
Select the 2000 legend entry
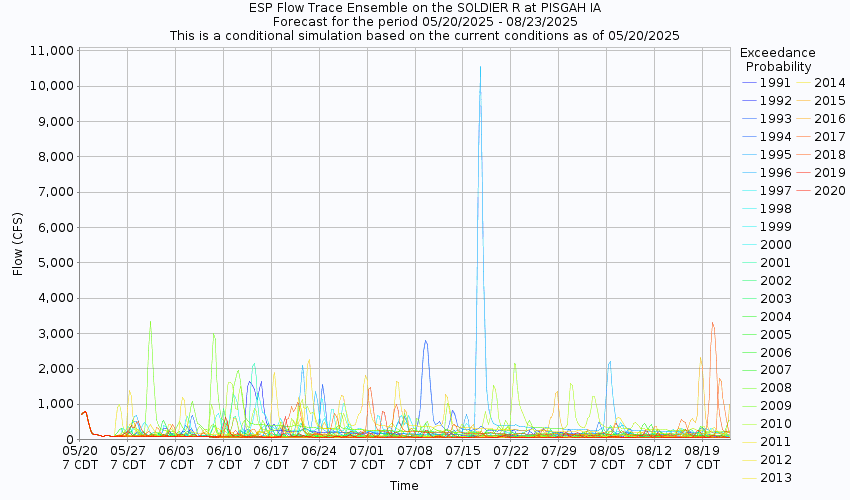pyautogui.click(x=767, y=245)
